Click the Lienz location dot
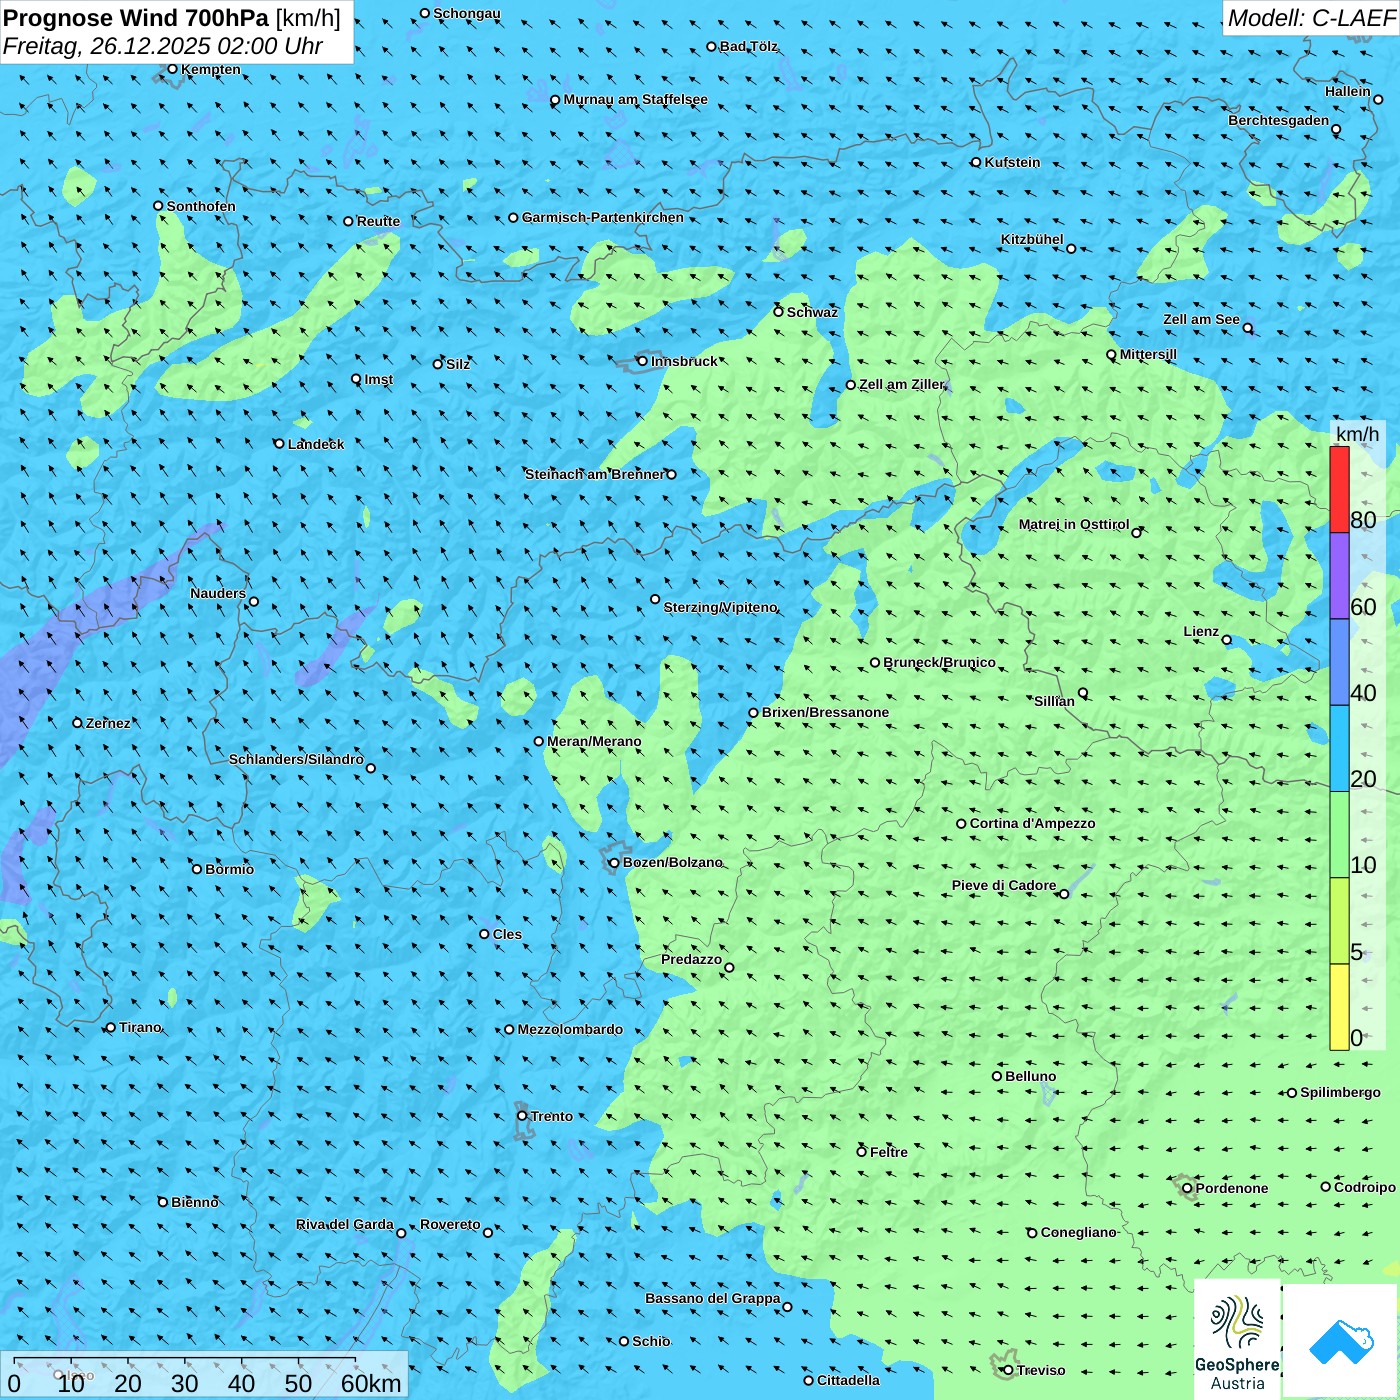The width and height of the screenshot is (1400, 1400). click(1227, 640)
